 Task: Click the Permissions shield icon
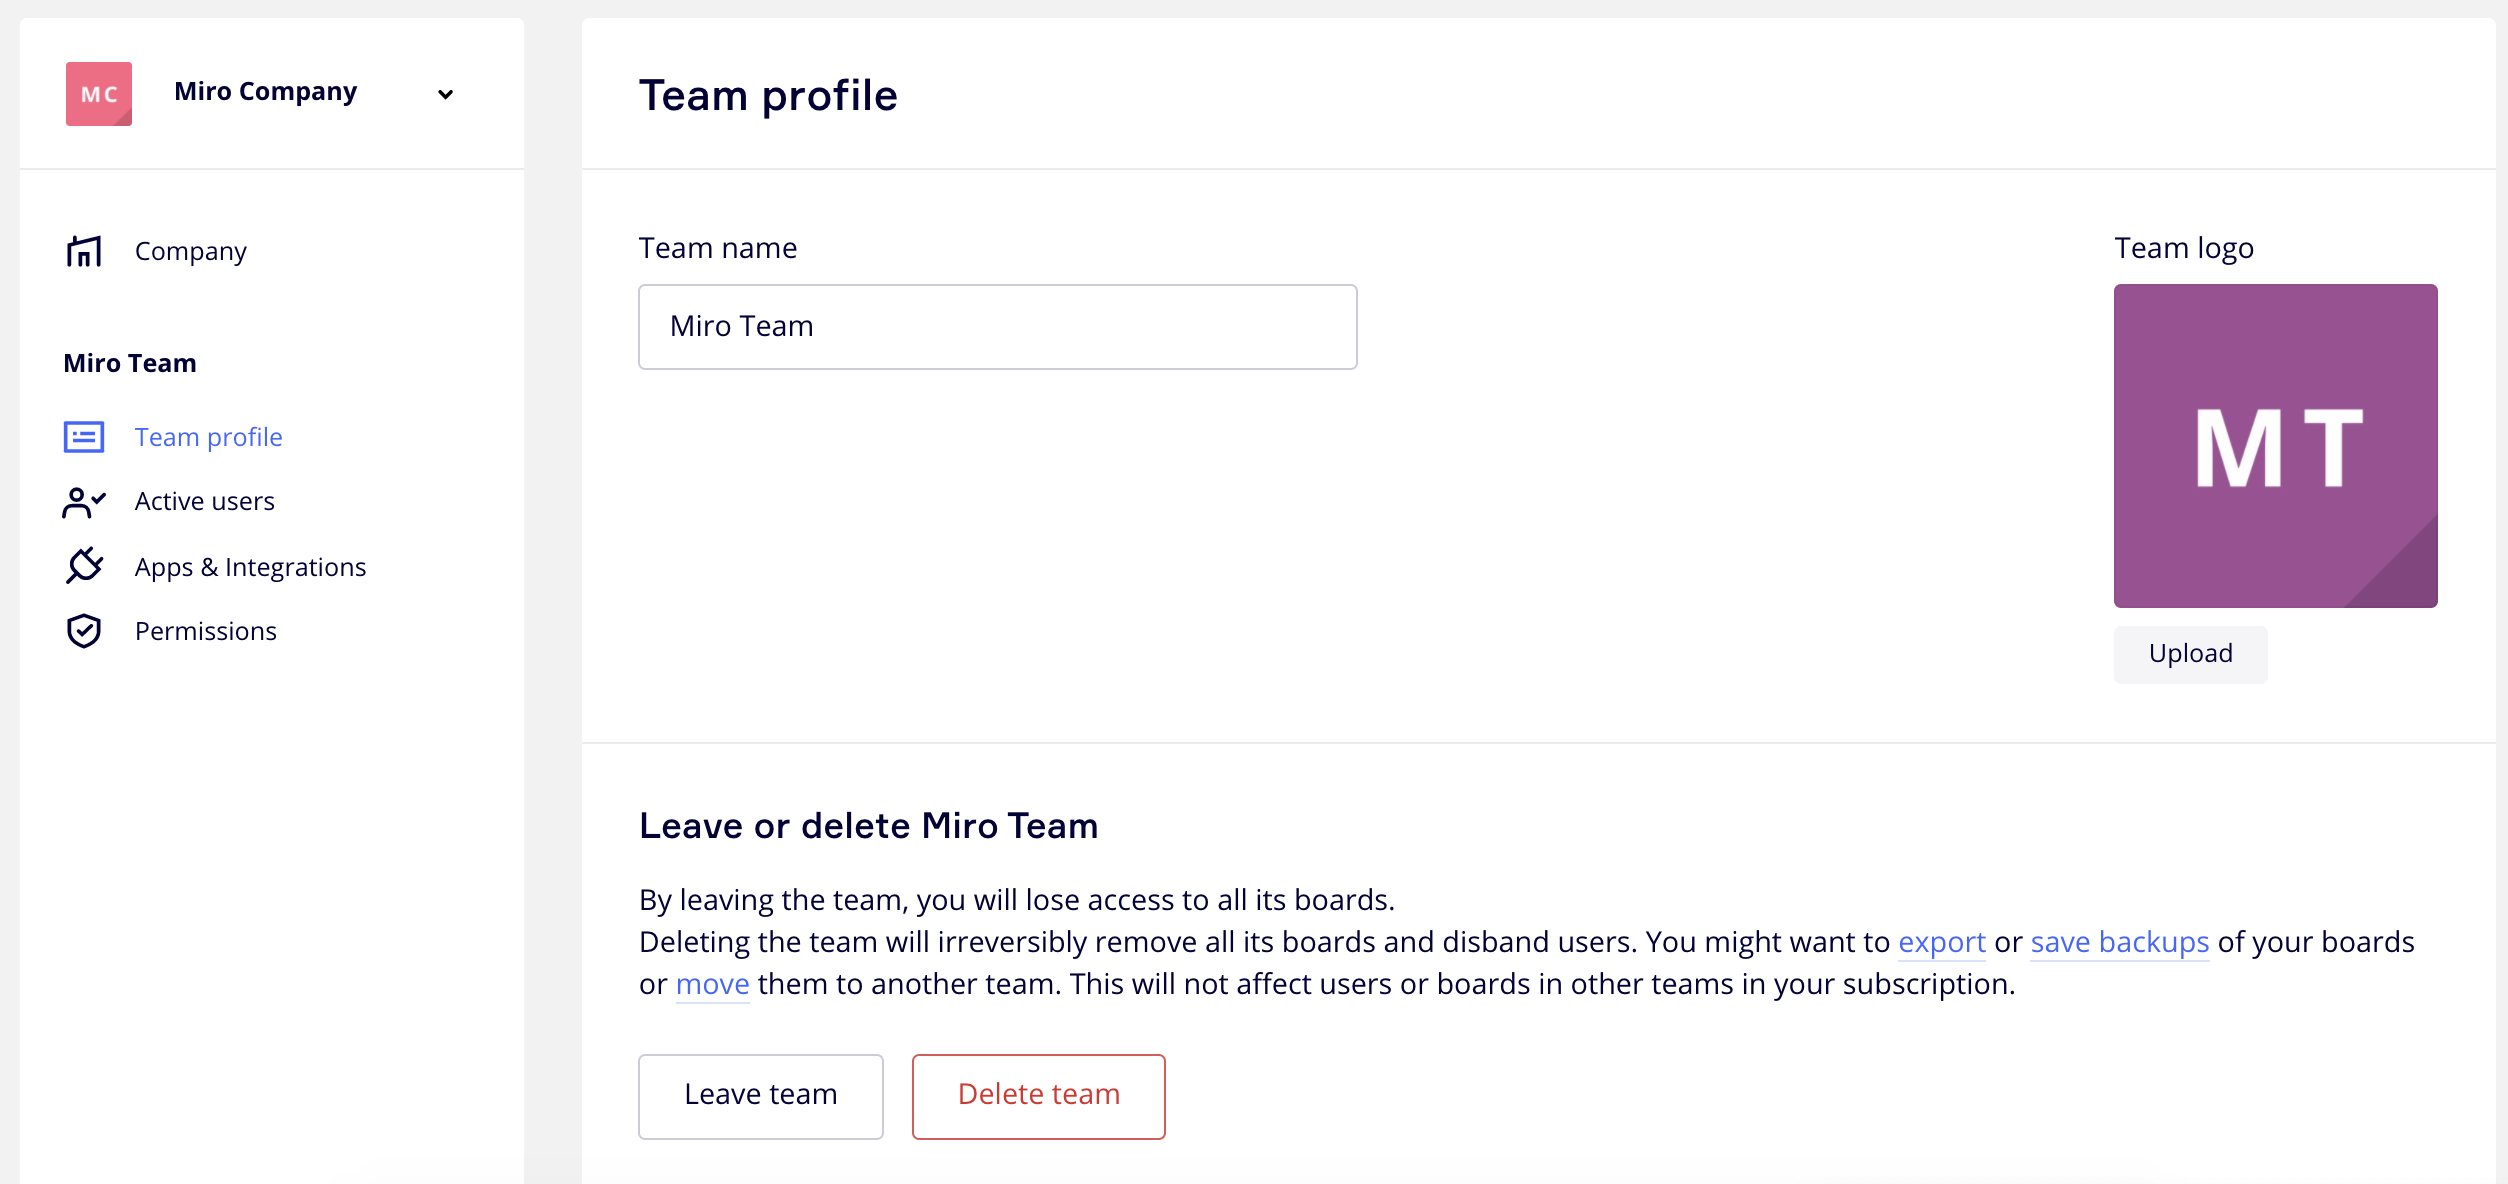pyautogui.click(x=84, y=631)
